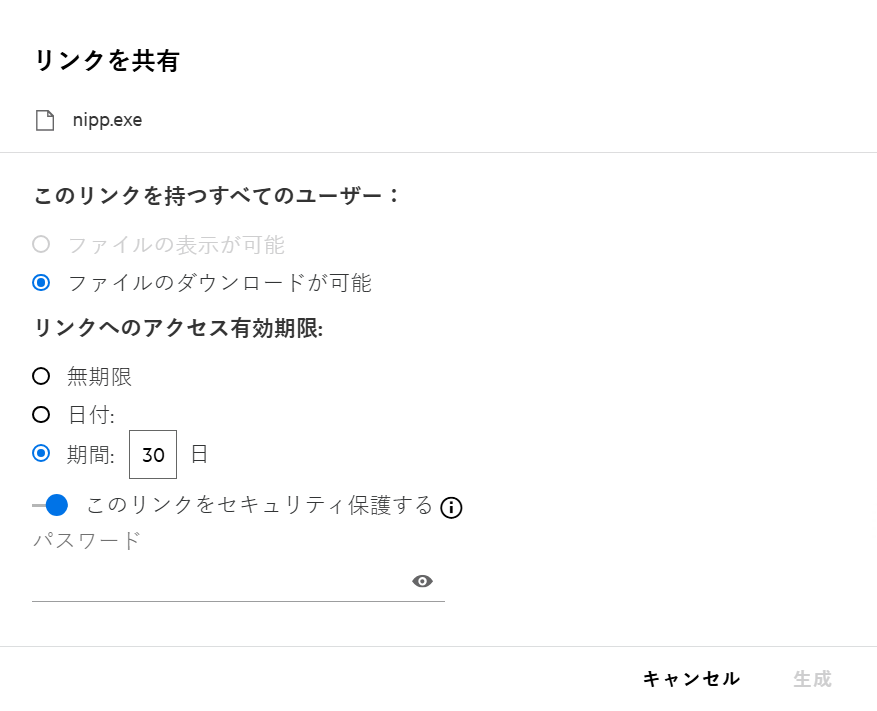Click the 生成 button

click(812, 679)
